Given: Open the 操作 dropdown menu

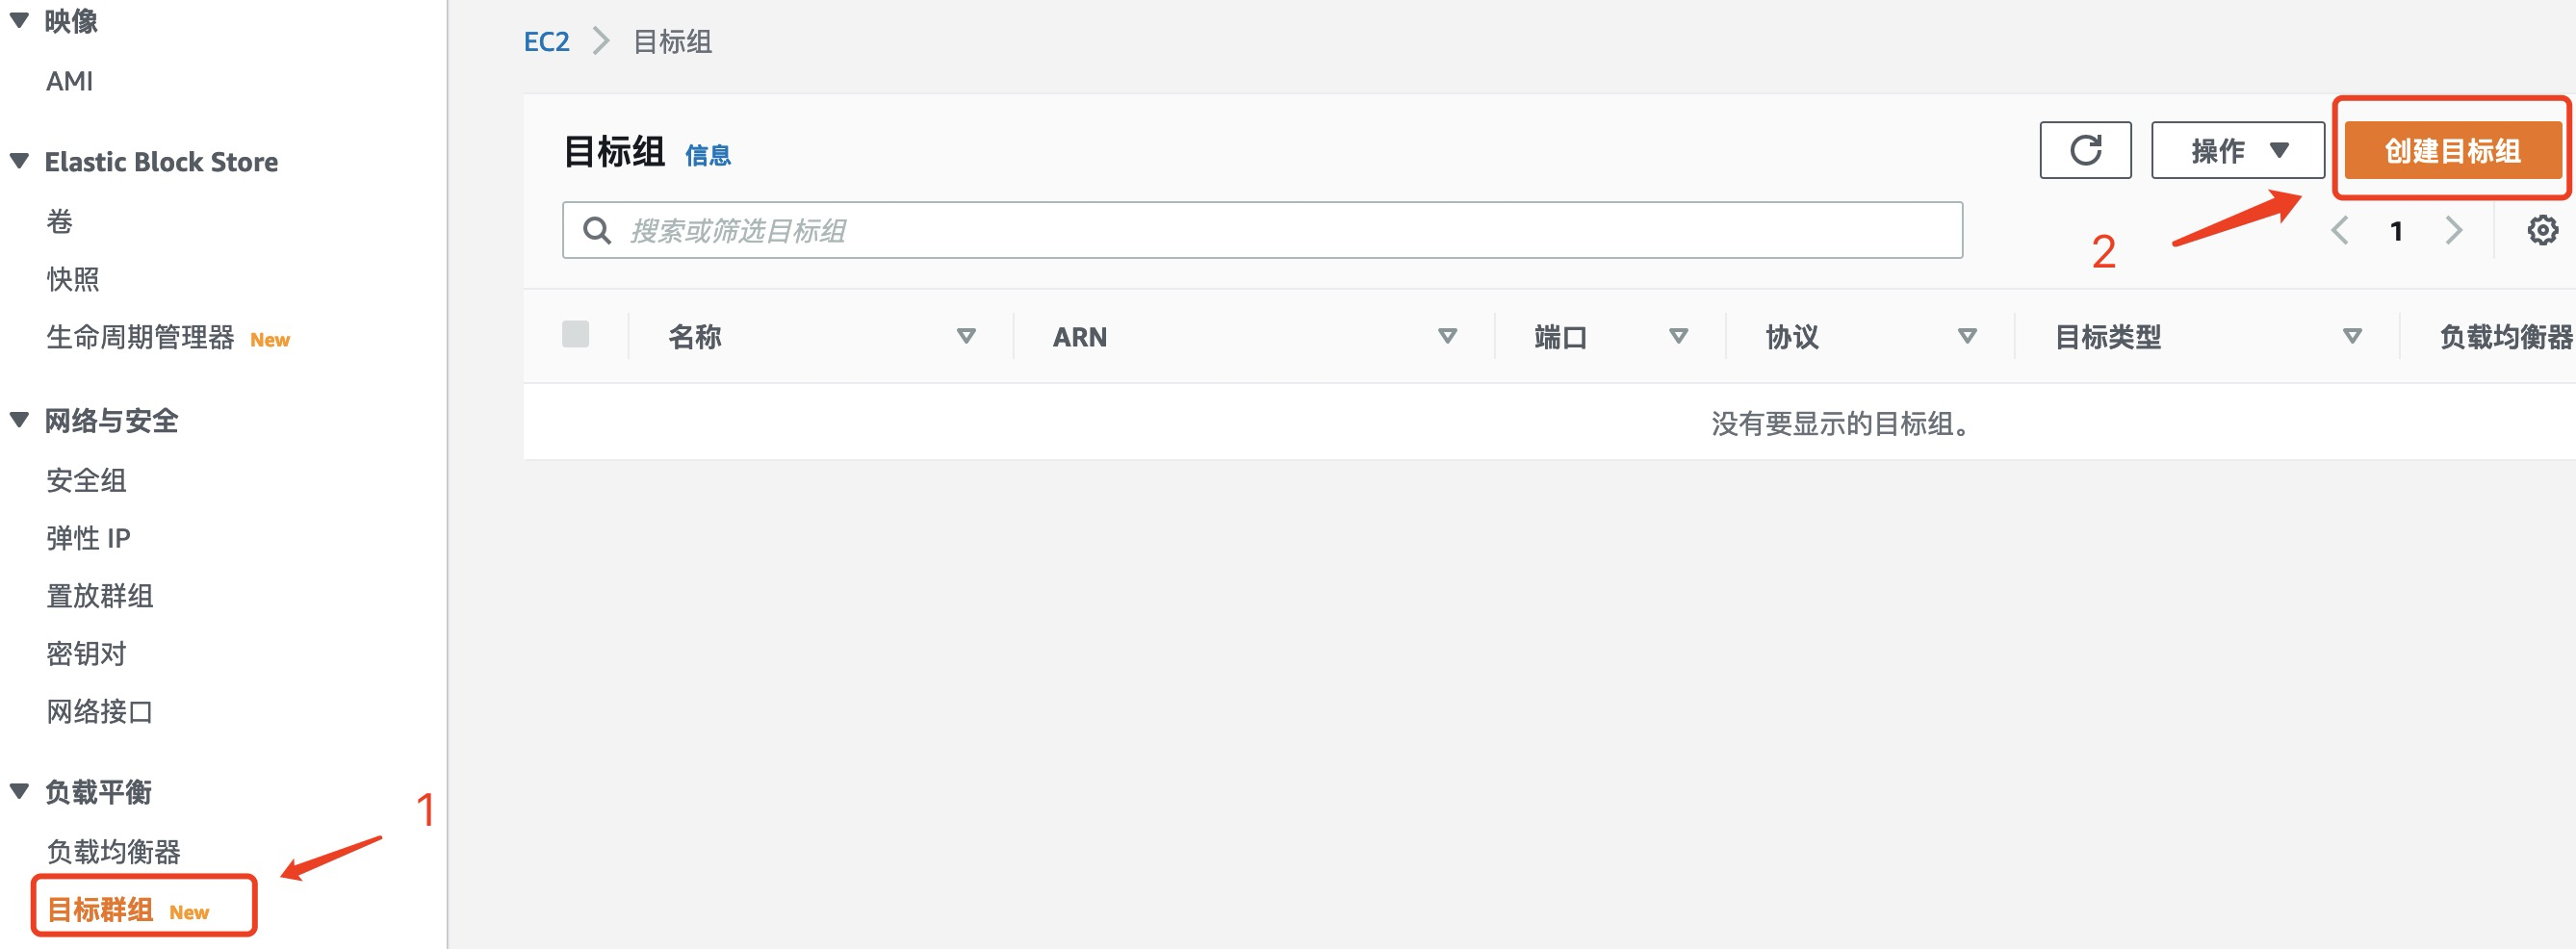Looking at the screenshot, I should tap(2237, 151).
